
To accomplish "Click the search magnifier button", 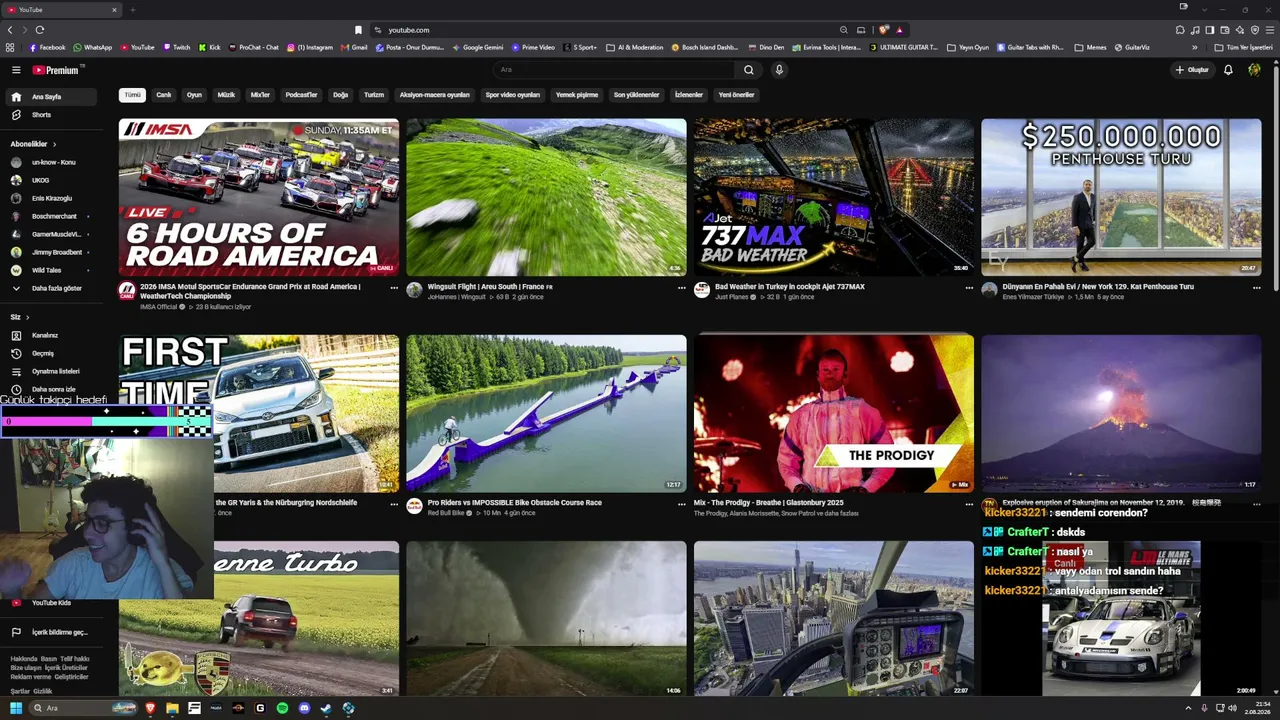I will tap(749, 70).
